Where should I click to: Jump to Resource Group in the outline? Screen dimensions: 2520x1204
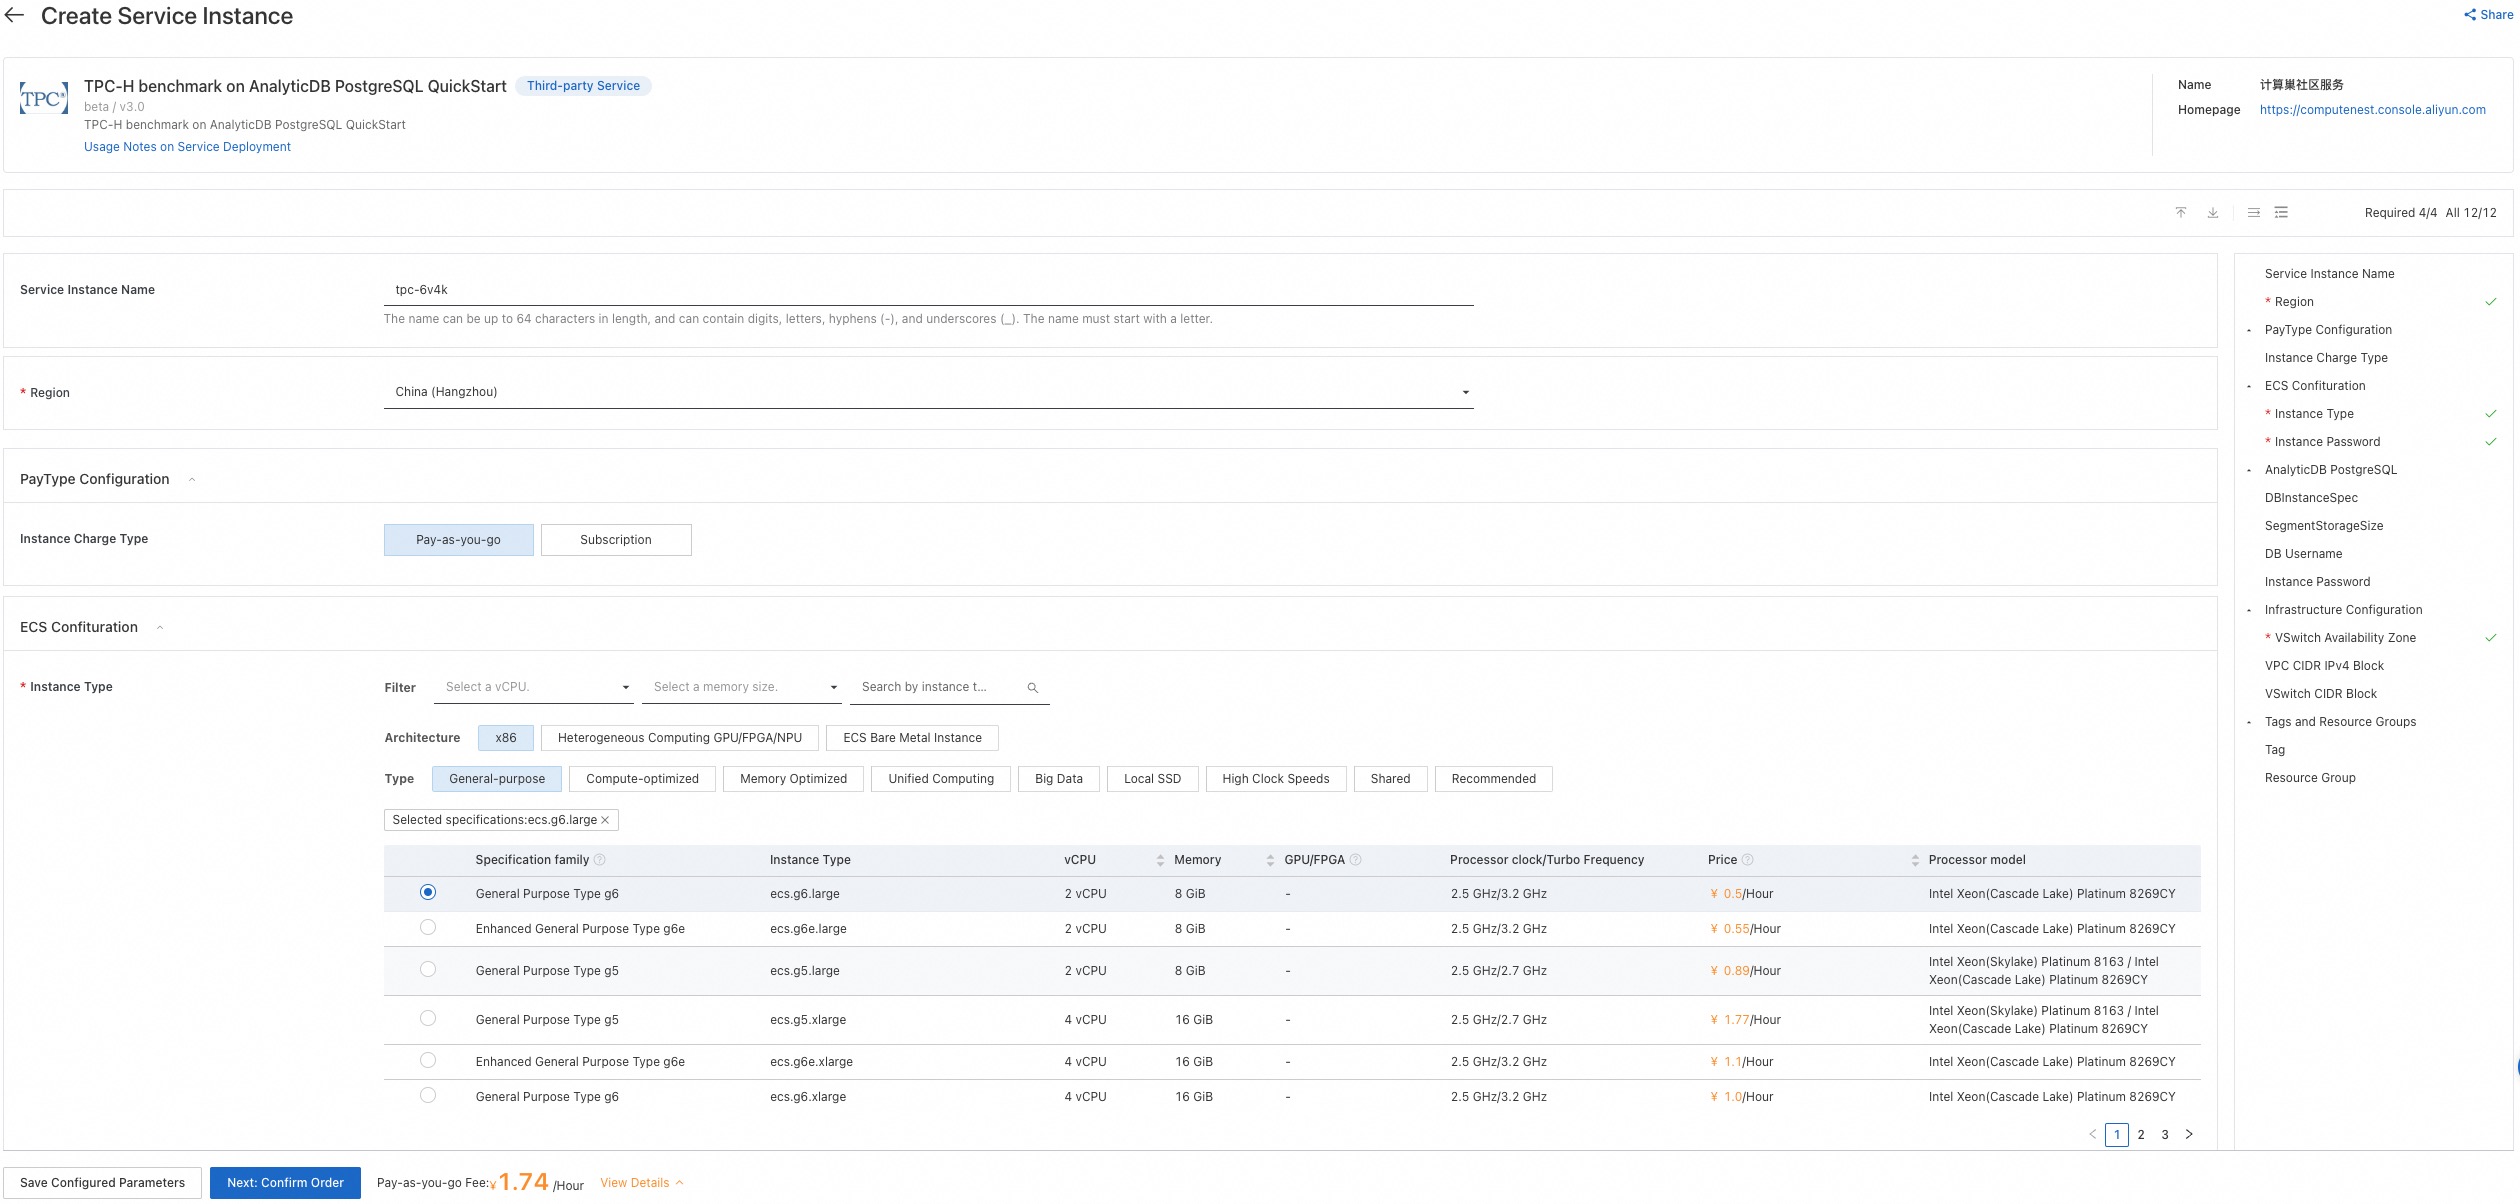click(2310, 778)
